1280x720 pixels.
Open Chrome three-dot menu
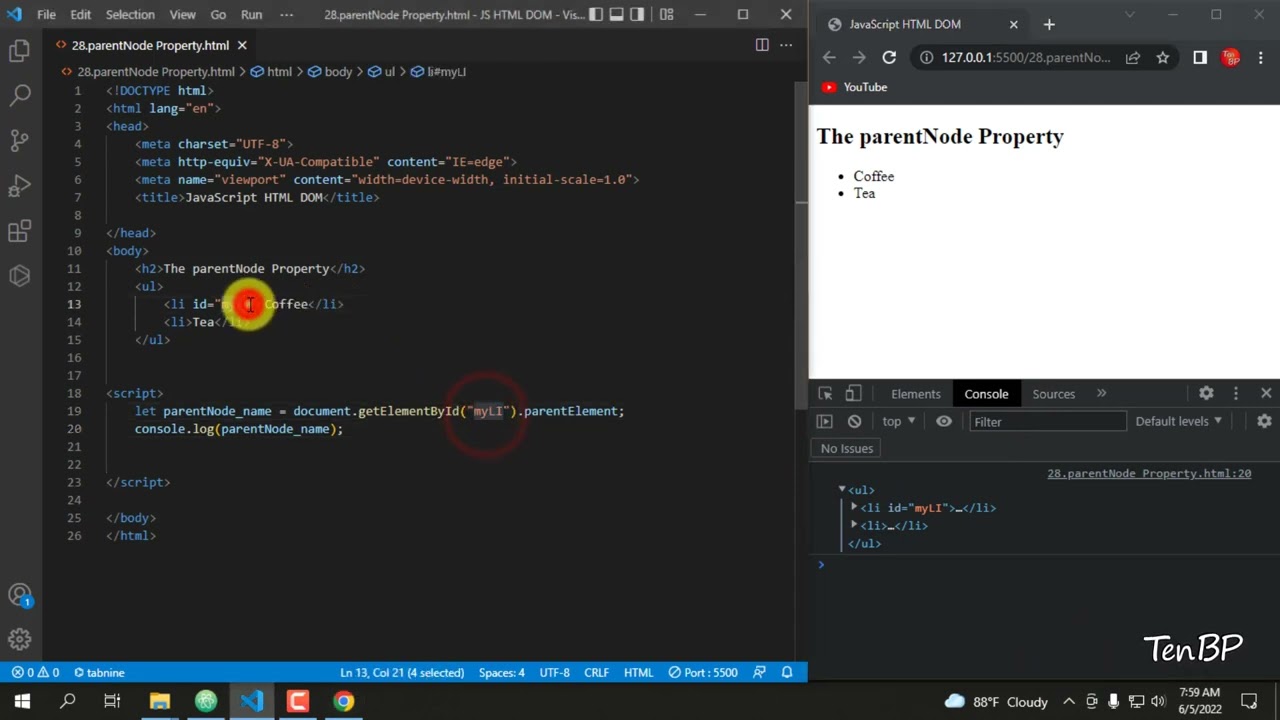coord(1260,57)
